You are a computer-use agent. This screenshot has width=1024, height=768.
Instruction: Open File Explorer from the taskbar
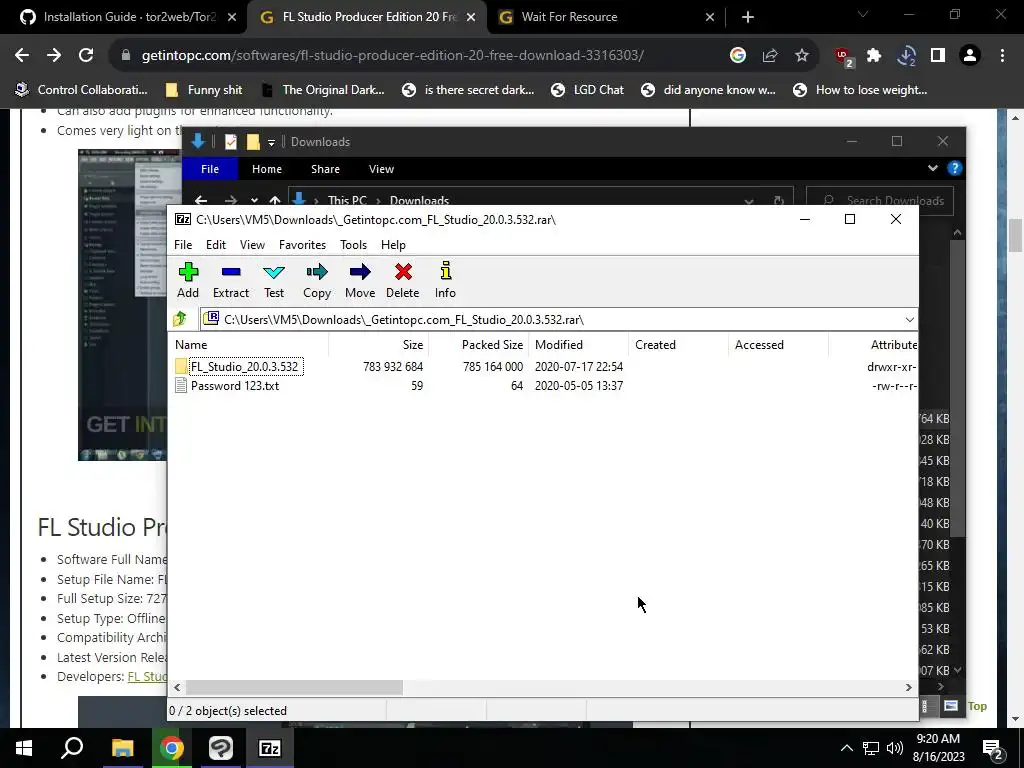[x=122, y=748]
